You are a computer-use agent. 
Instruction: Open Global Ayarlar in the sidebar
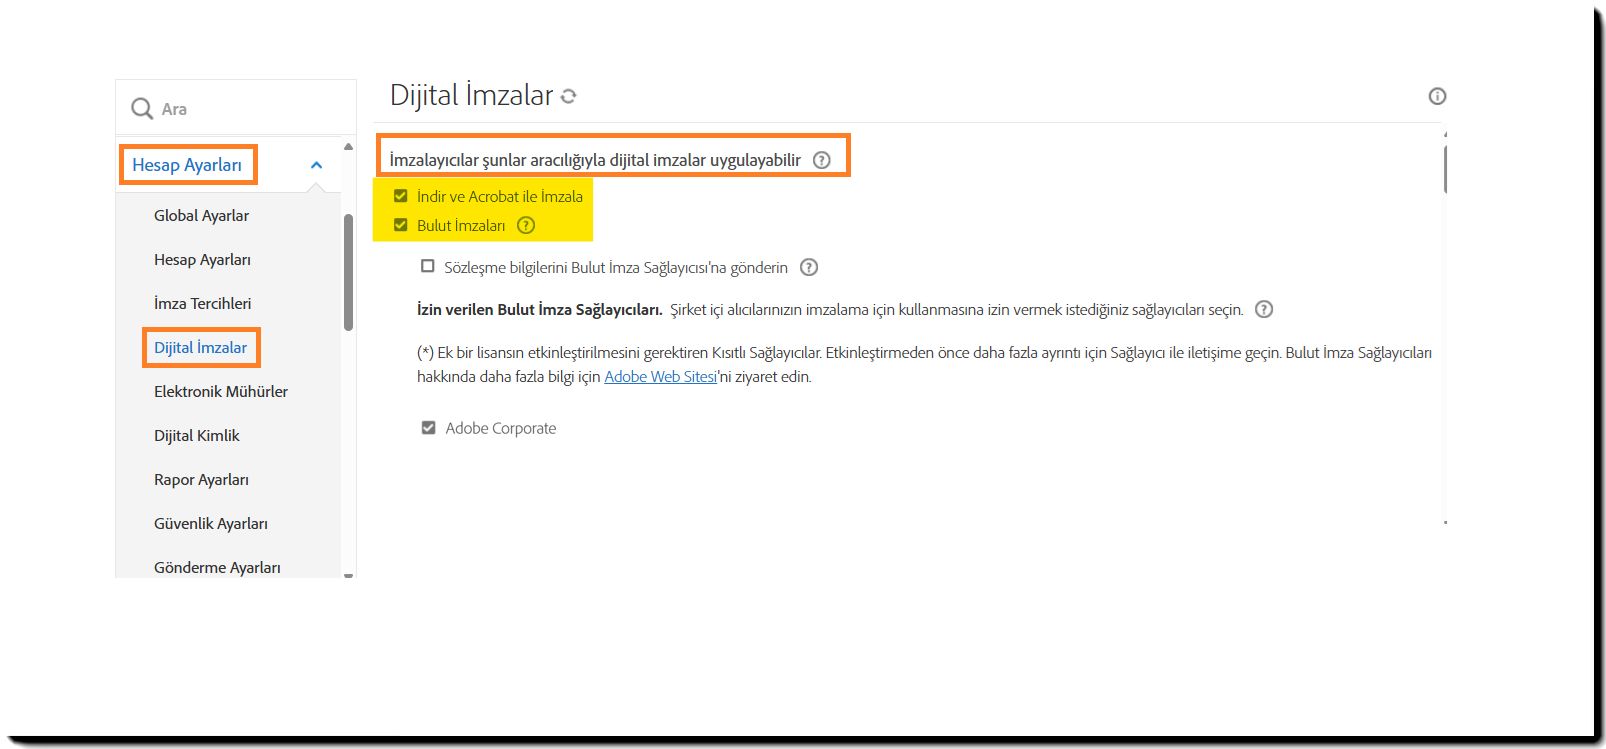coord(201,215)
